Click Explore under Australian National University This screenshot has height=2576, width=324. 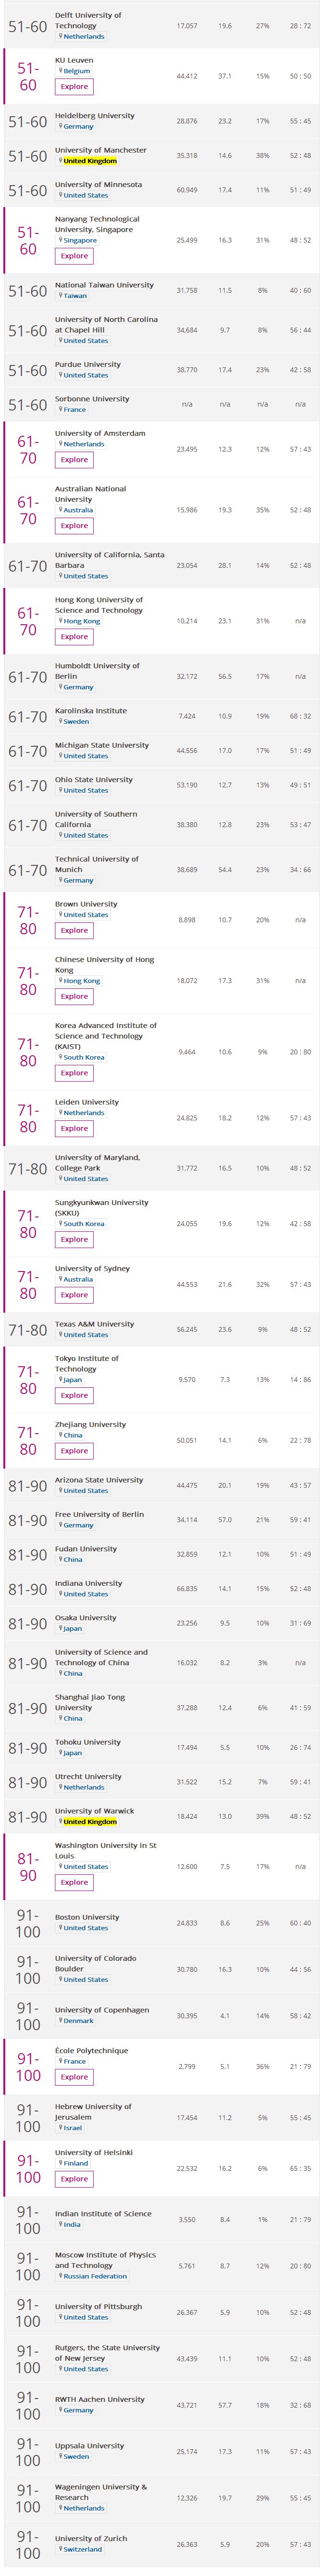(73, 525)
